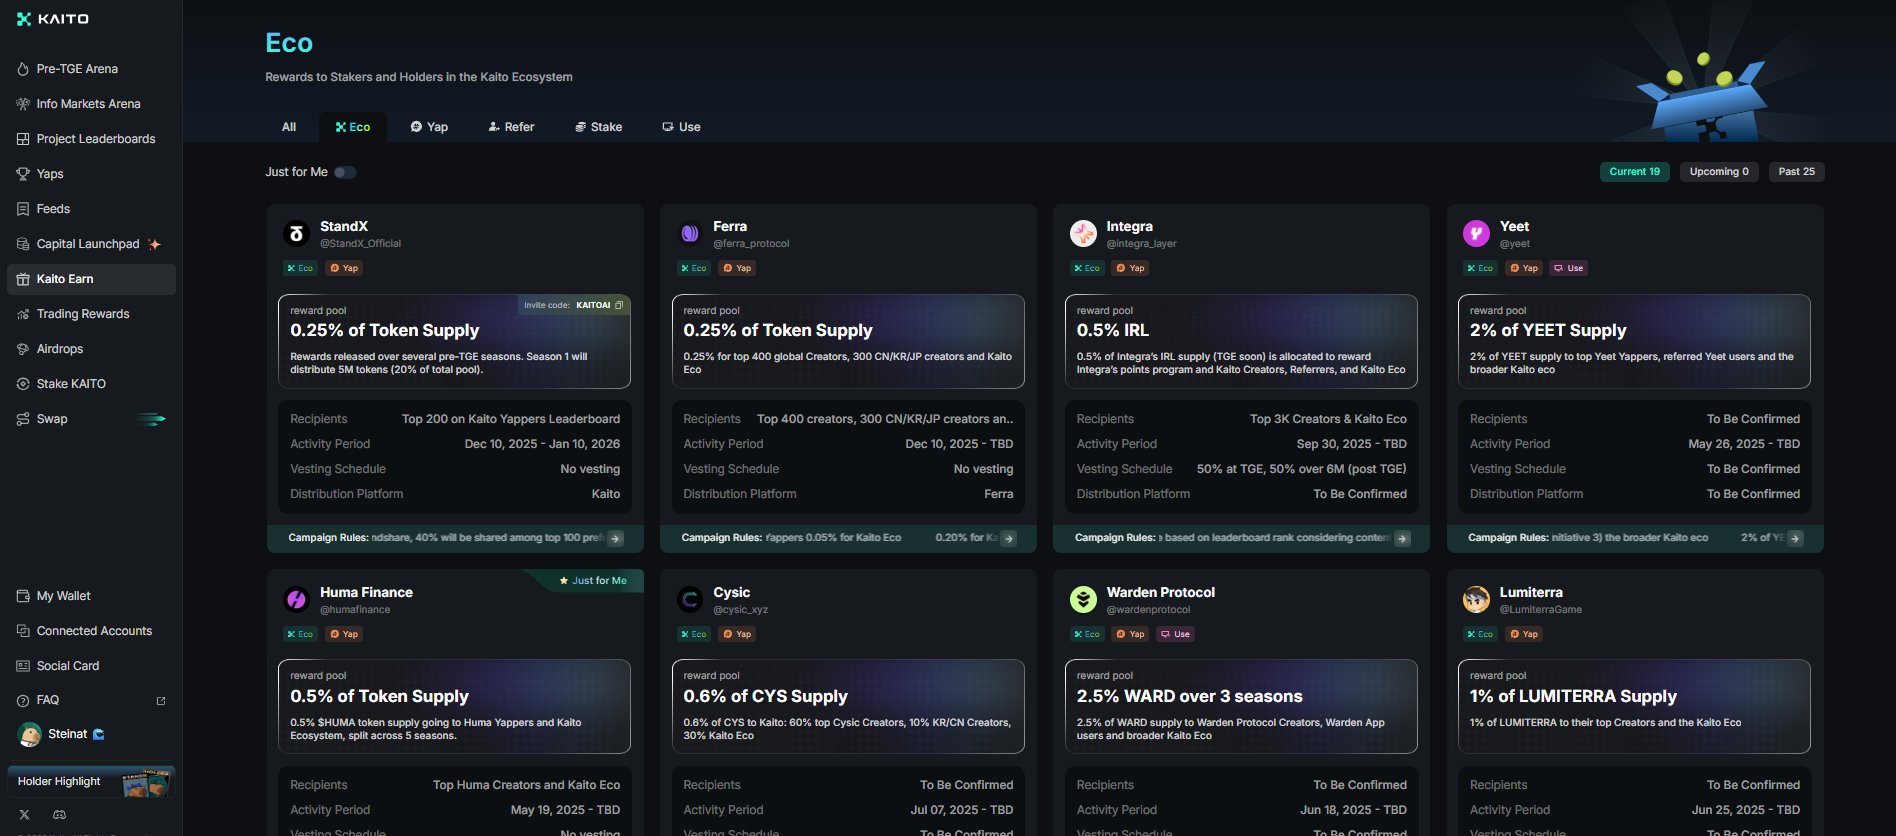
Task: Click the Yeet project logo
Action: pyautogui.click(x=1476, y=234)
